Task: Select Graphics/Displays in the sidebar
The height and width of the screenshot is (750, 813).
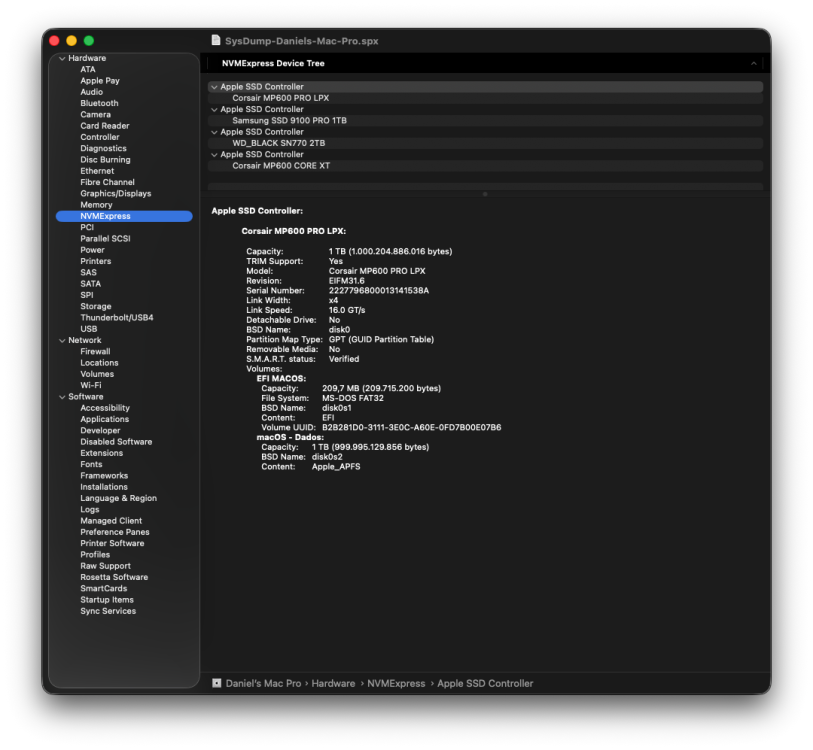Action: click(116, 193)
